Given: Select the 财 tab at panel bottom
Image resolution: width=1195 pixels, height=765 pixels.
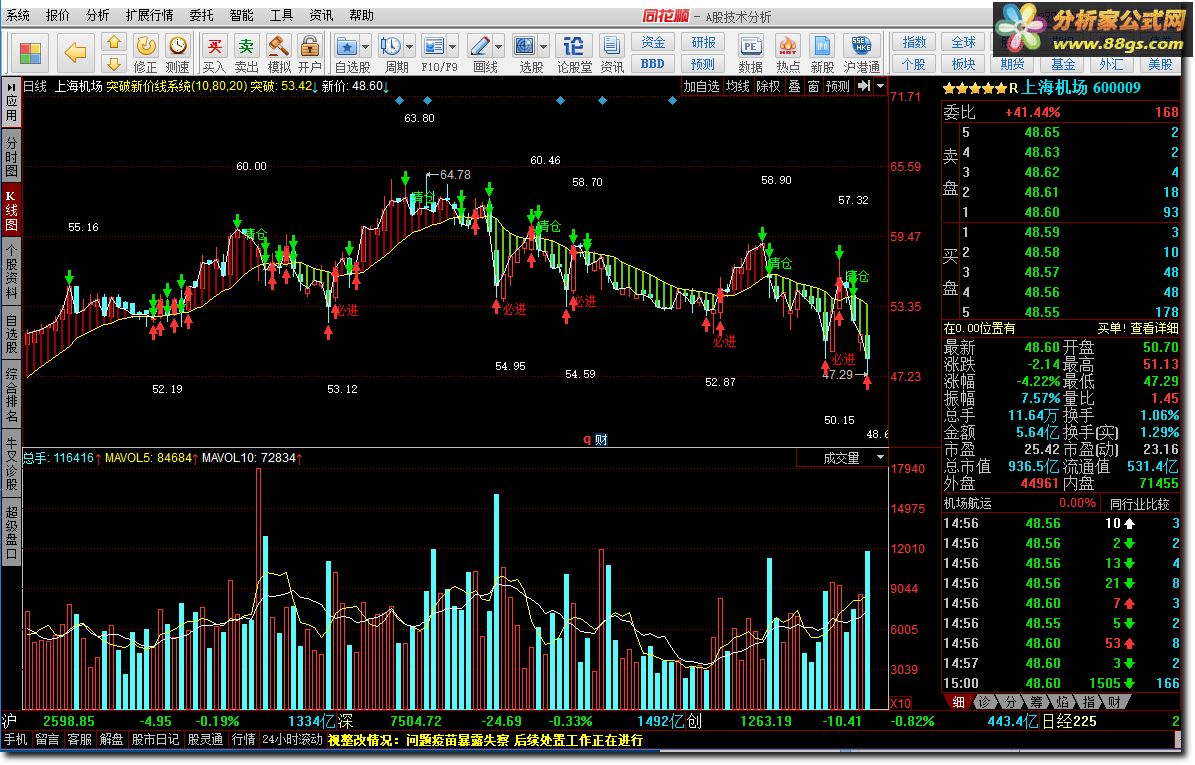Looking at the screenshot, I should coord(1113,702).
